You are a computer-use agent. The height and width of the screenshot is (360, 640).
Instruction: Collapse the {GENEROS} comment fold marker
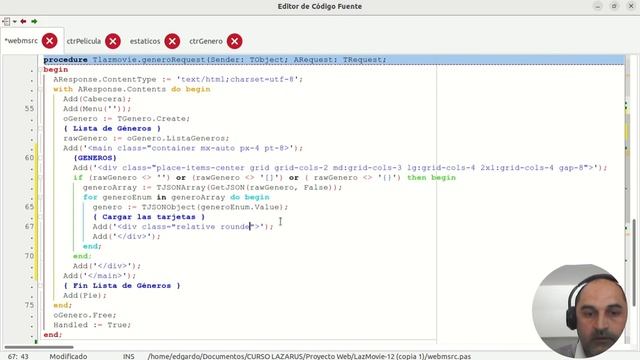tap(40, 158)
